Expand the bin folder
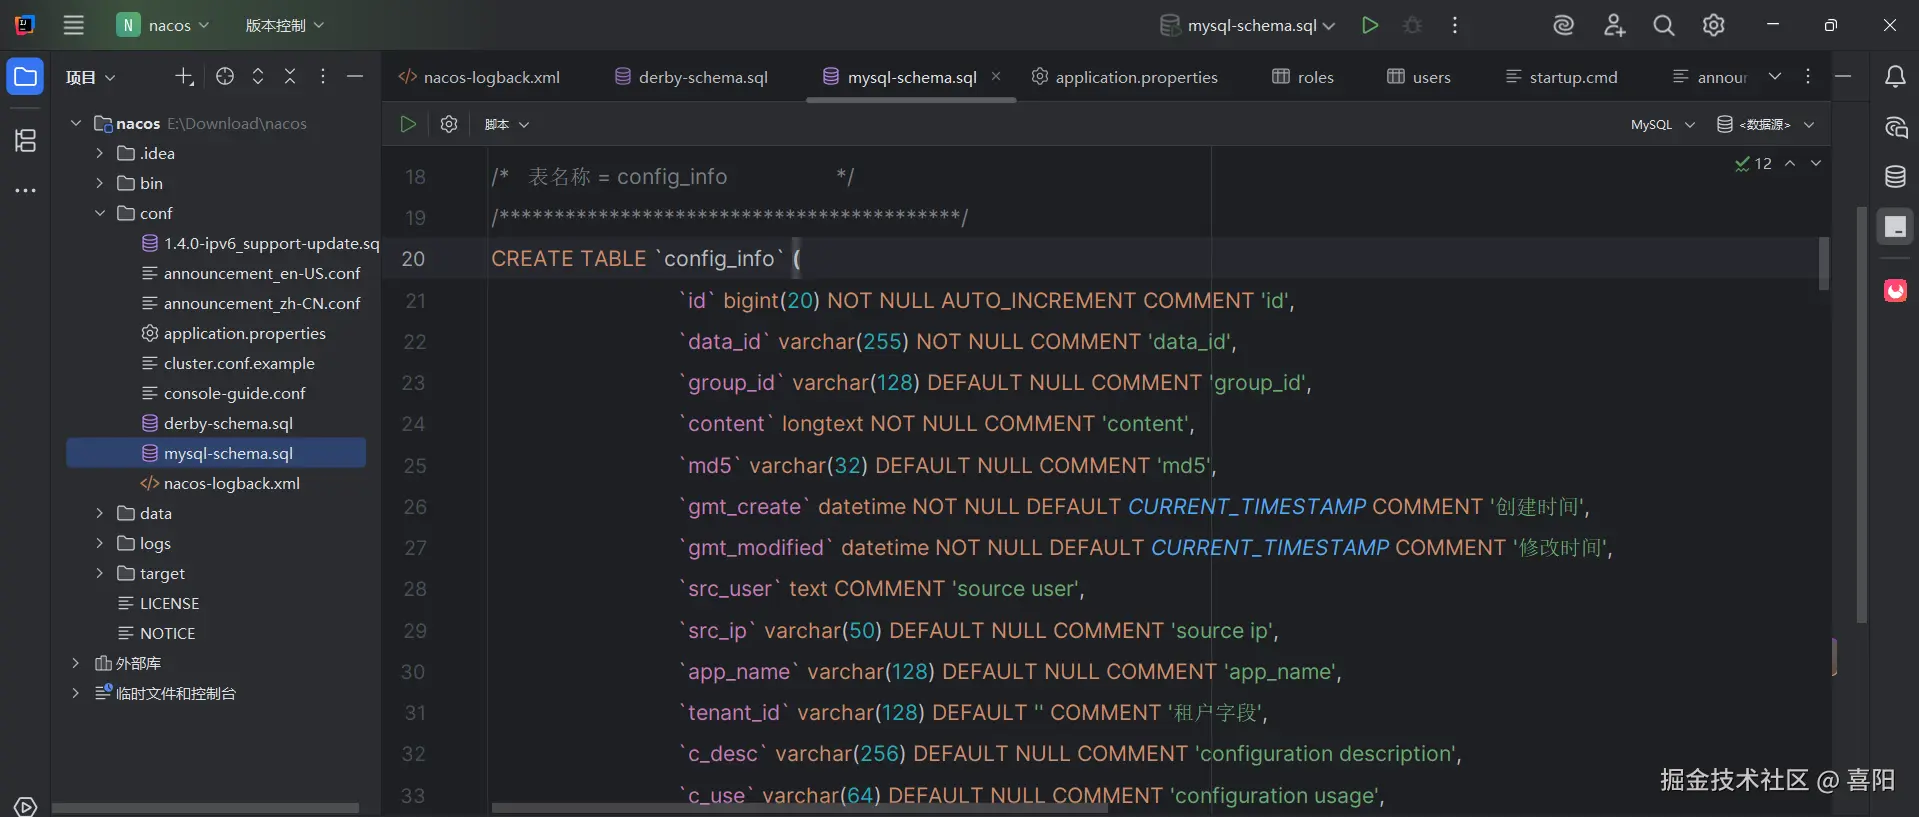Screen dimensions: 1919x817 pyautogui.click(x=99, y=183)
